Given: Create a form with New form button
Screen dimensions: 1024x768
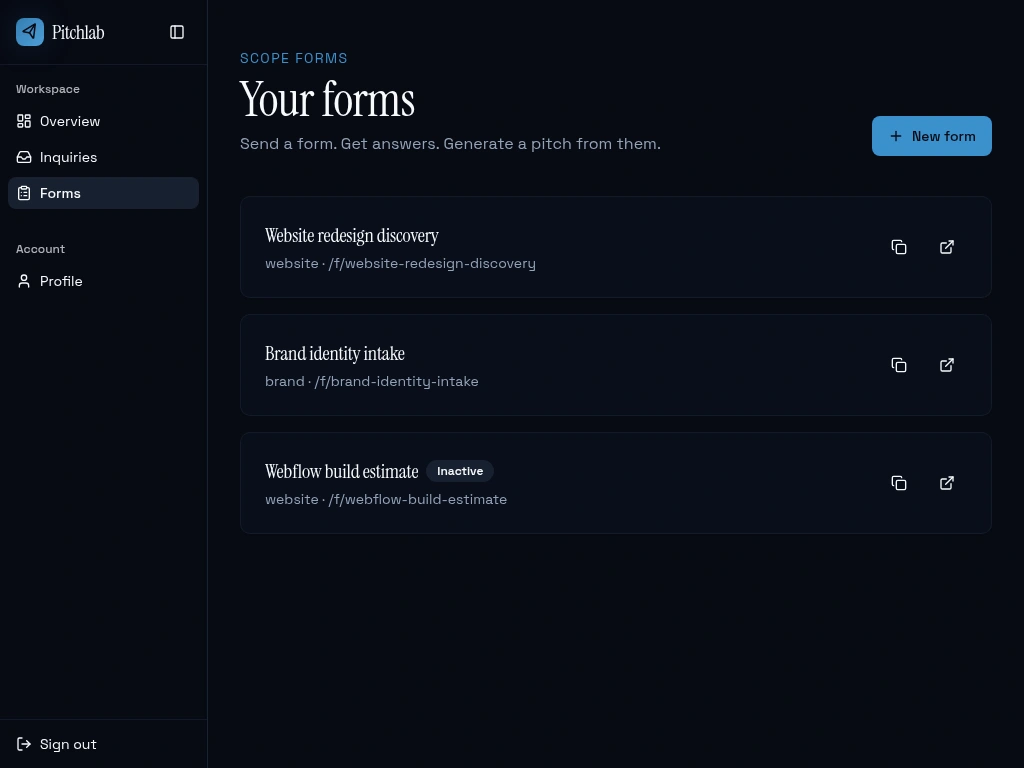Looking at the screenshot, I should [x=931, y=136].
